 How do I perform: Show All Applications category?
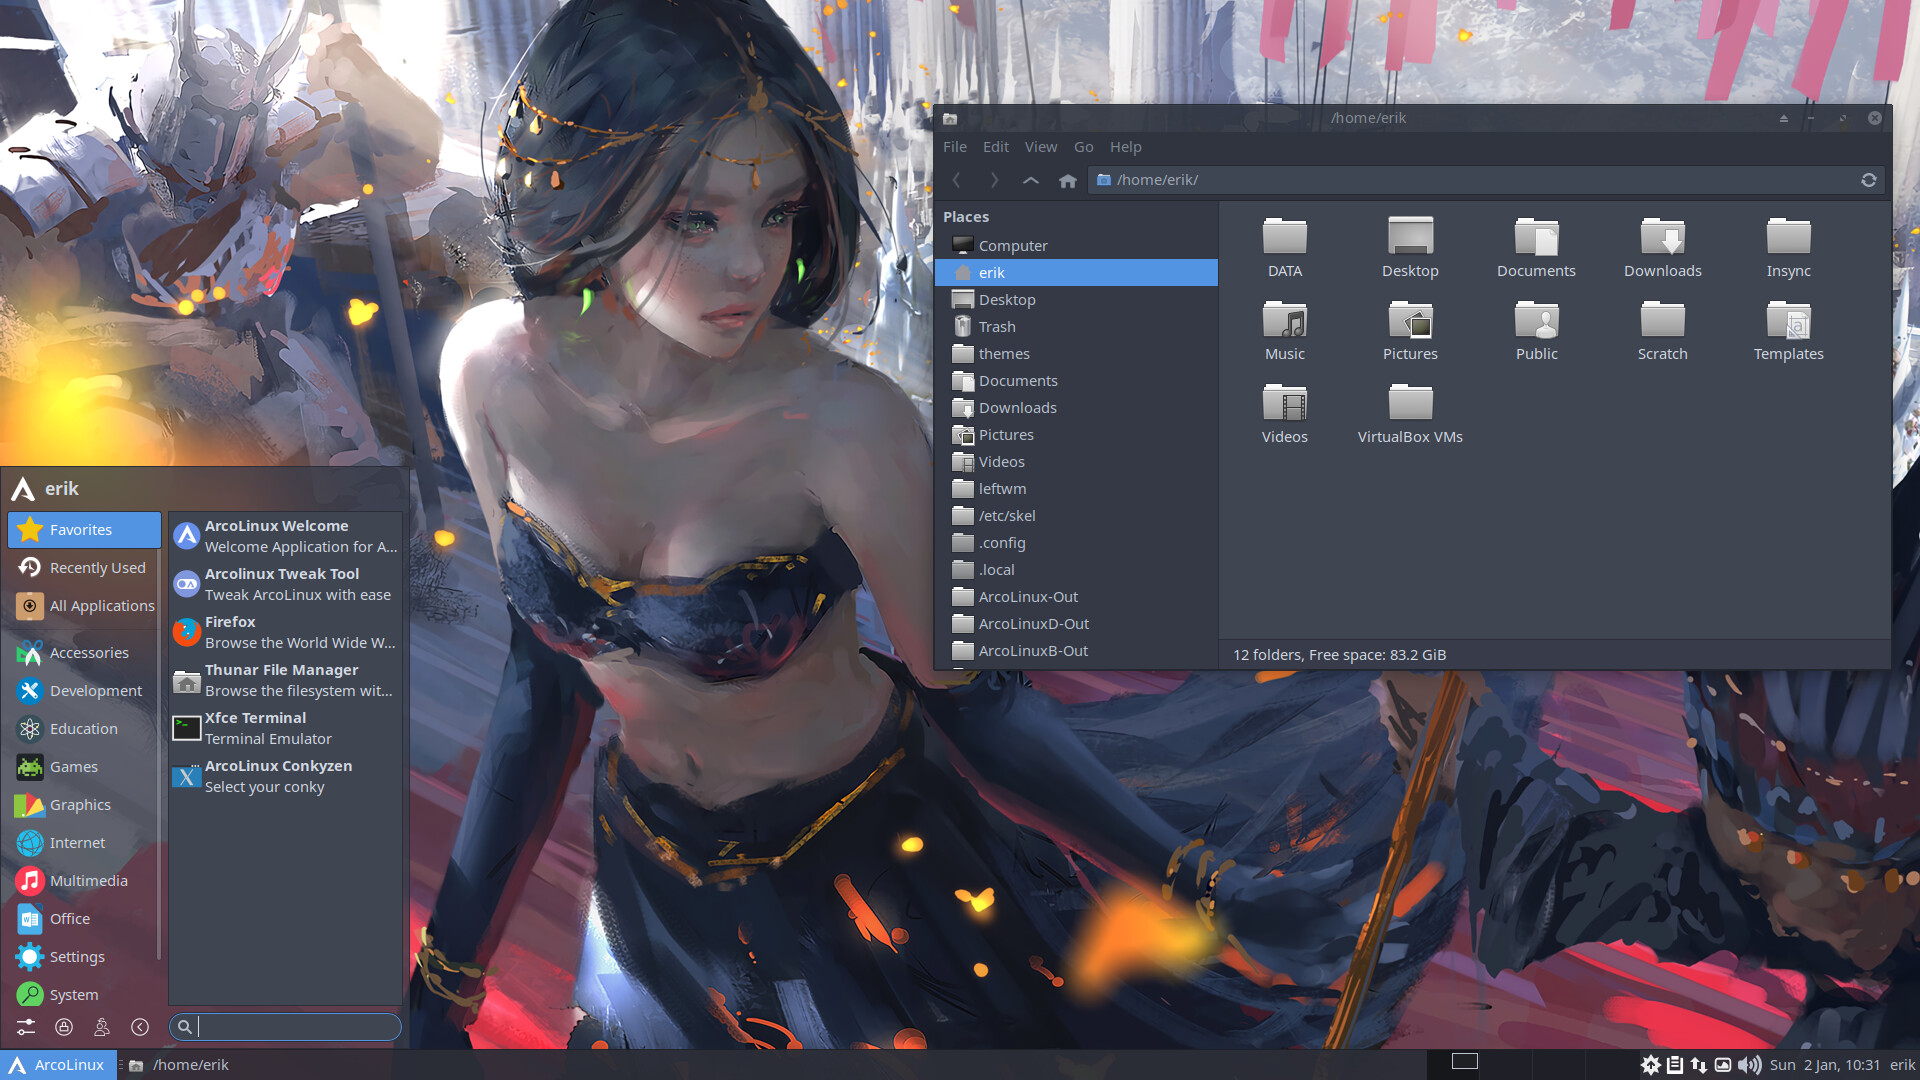(x=84, y=606)
